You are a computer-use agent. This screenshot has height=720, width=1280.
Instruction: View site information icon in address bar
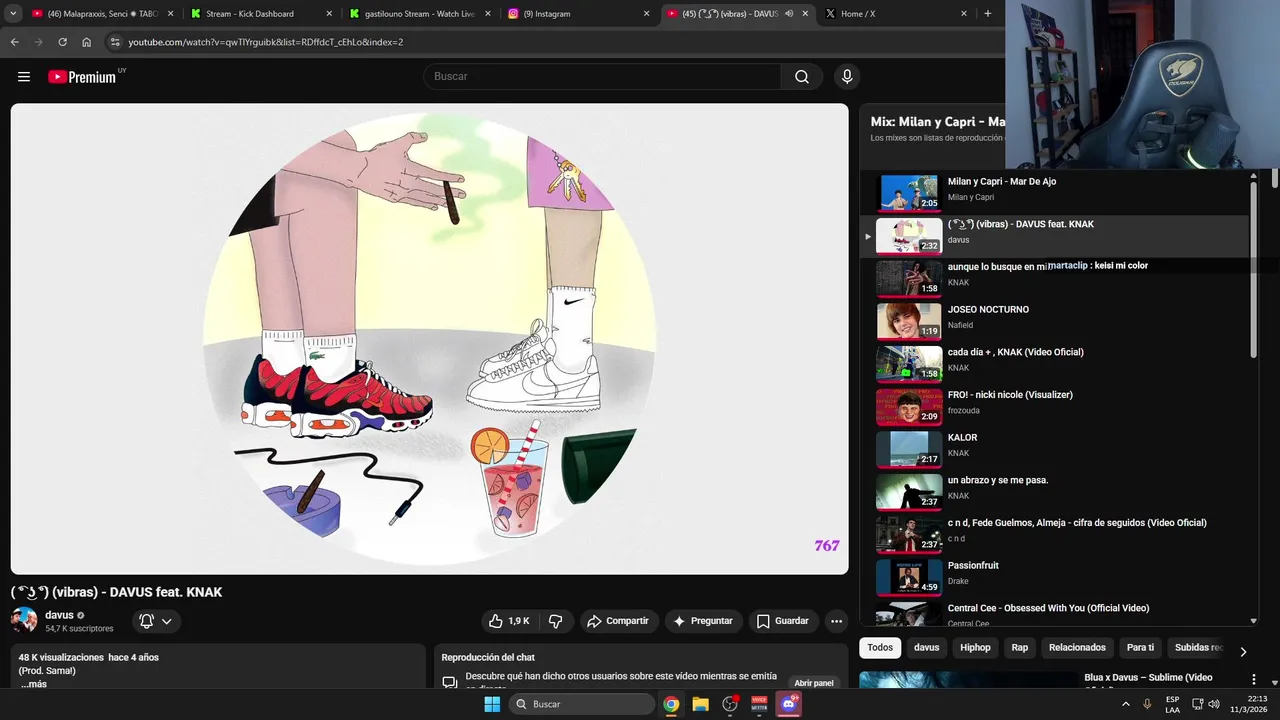pos(114,42)
